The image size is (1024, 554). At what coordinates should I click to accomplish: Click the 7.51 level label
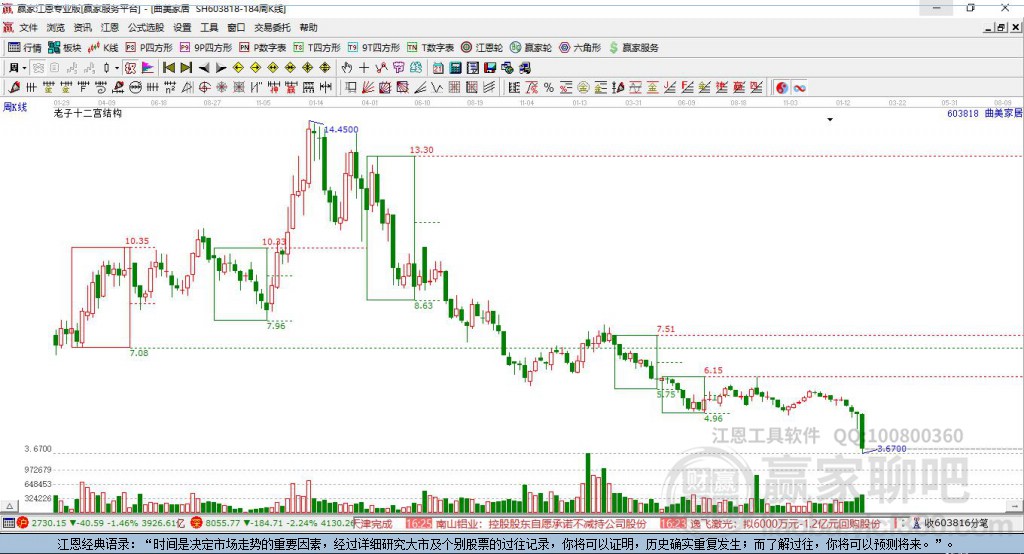tap(665, 329)
